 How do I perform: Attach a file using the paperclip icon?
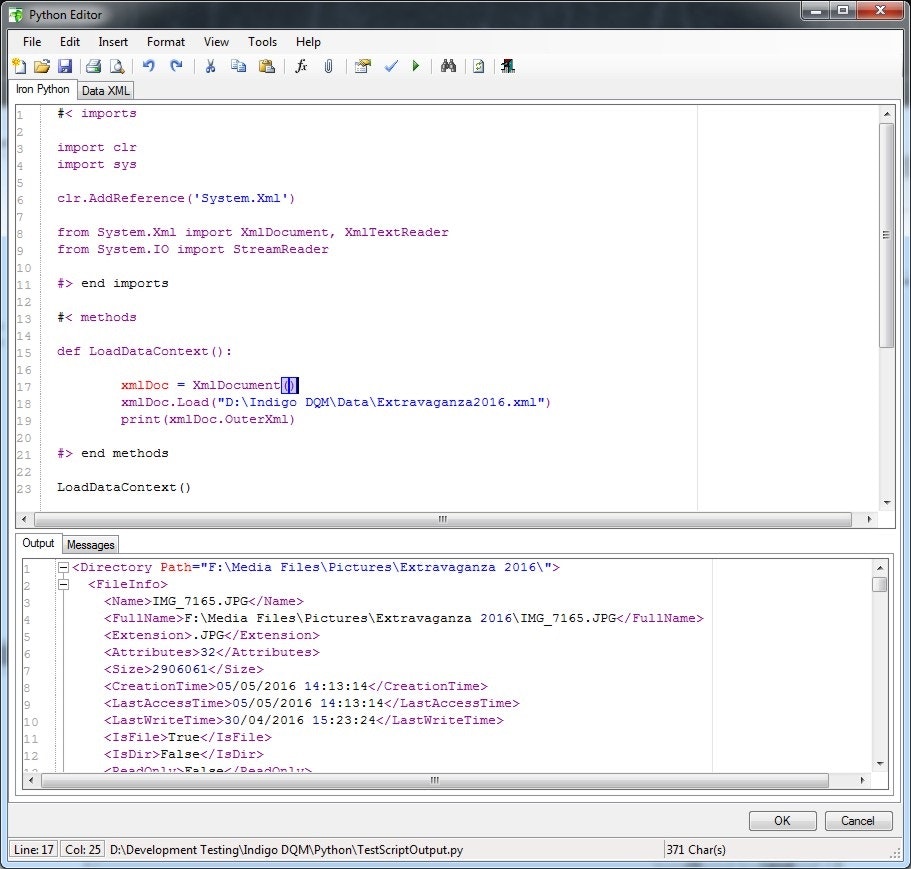click(x=329, y=66)
